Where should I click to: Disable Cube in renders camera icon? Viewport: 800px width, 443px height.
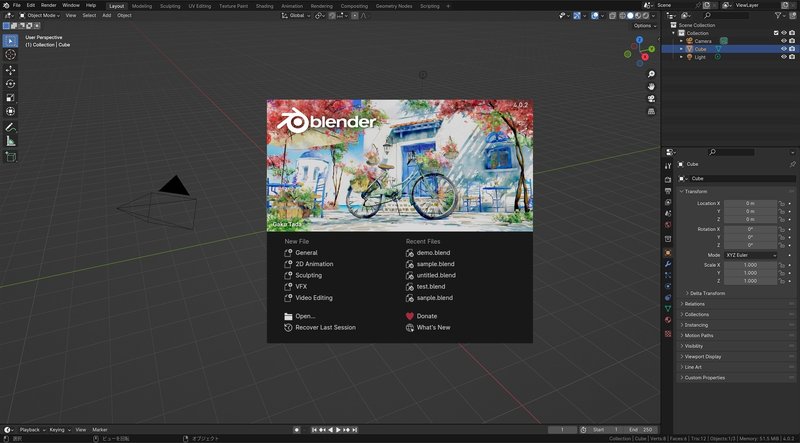click(792, 49)
